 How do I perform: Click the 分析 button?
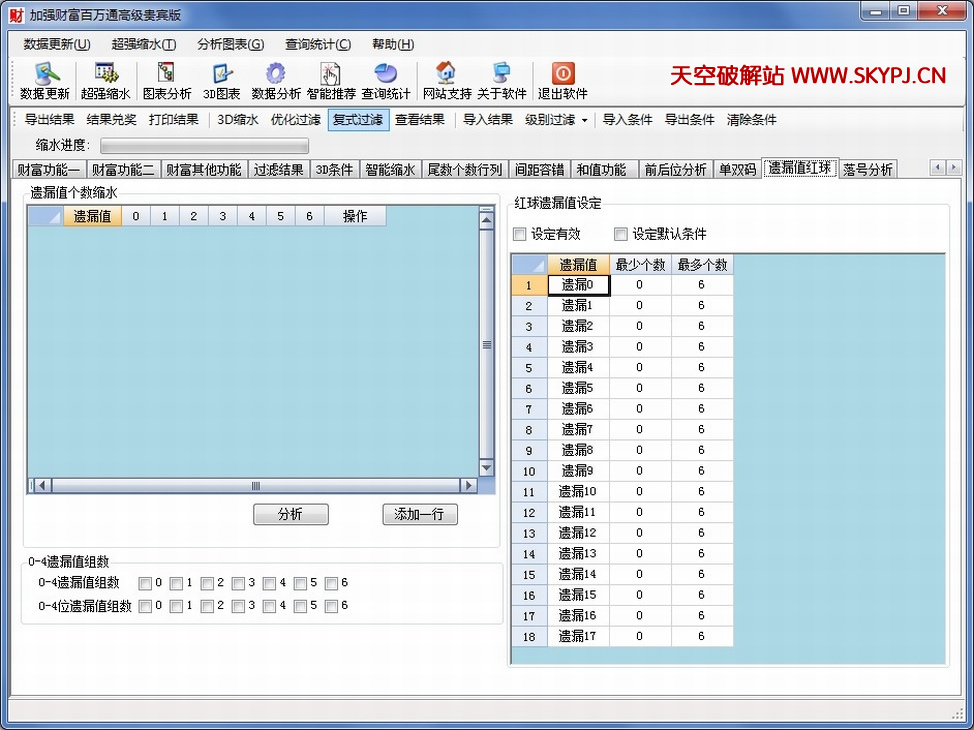tap(290, 515)
